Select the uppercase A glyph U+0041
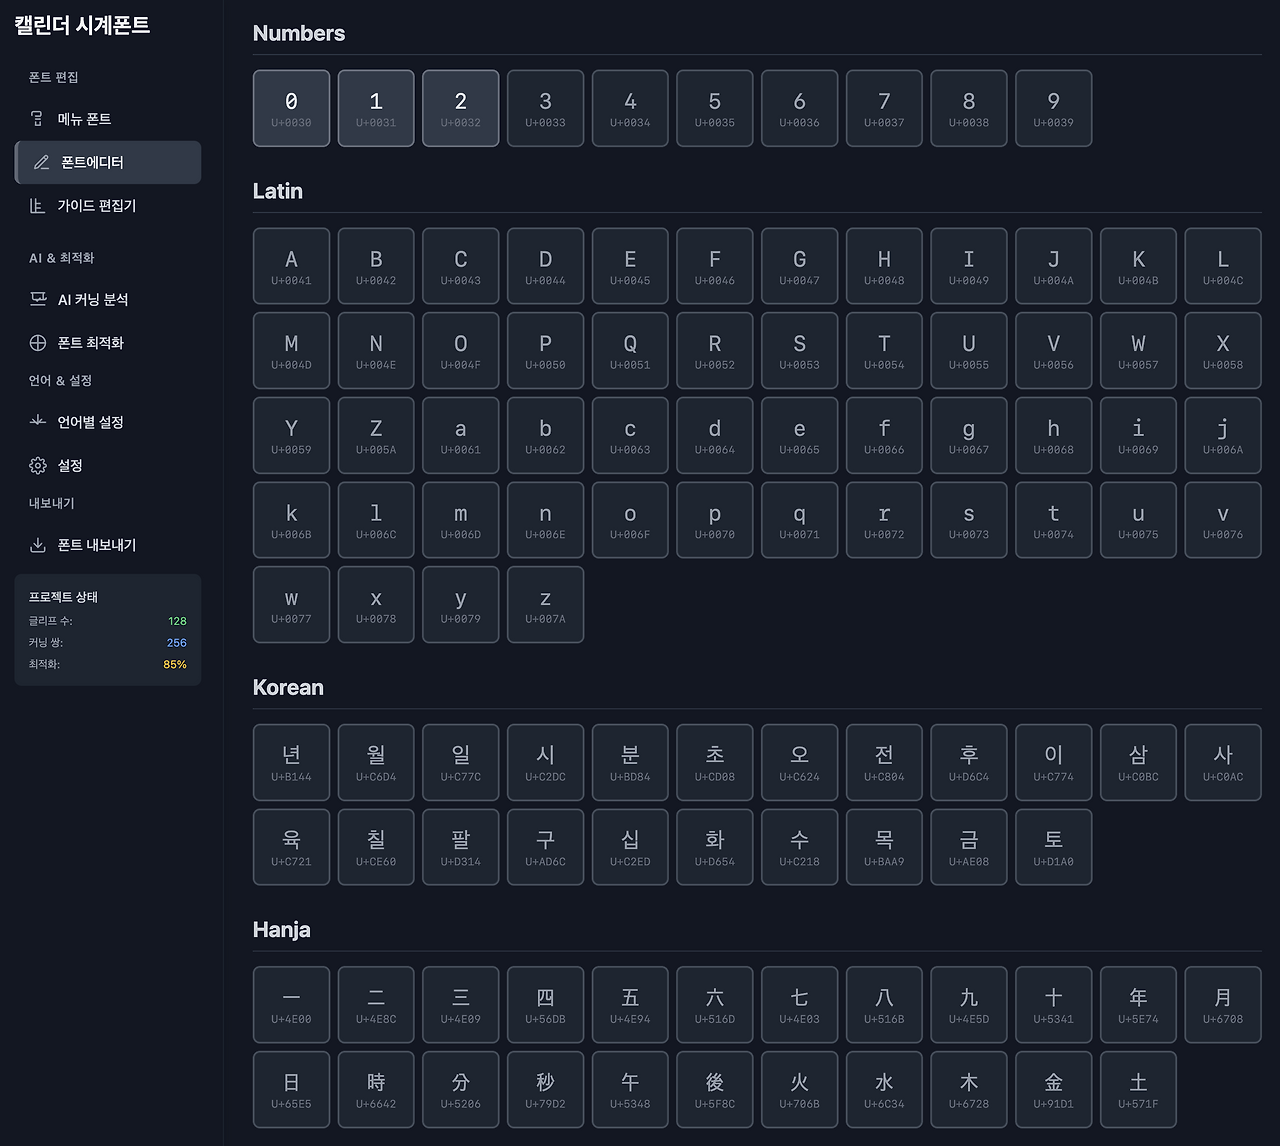 [291, 266]
